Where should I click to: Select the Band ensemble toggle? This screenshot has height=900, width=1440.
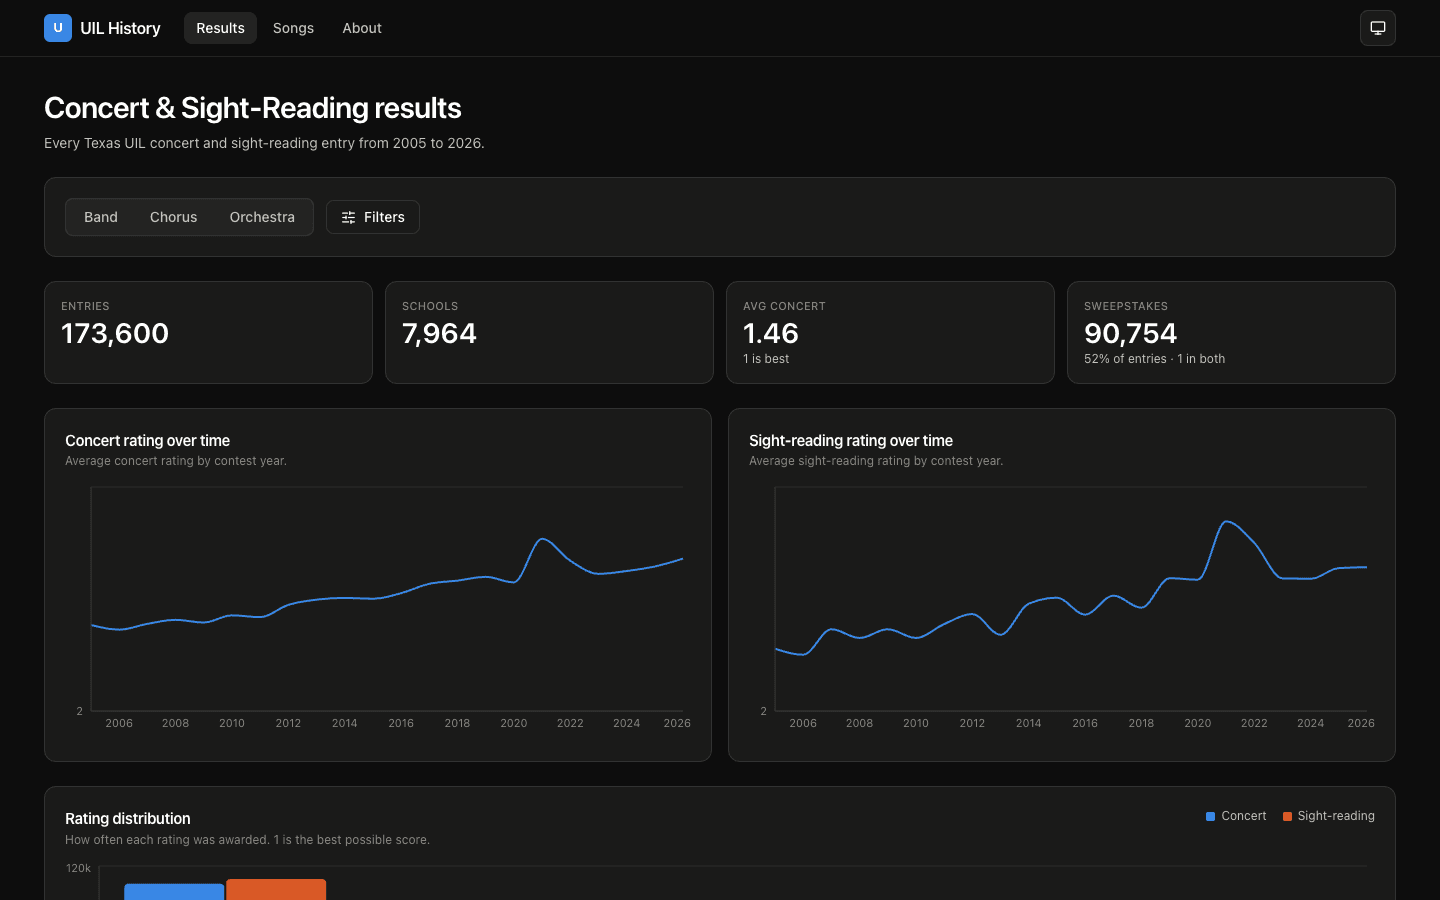pyautogui.click(x=101, y=217)
